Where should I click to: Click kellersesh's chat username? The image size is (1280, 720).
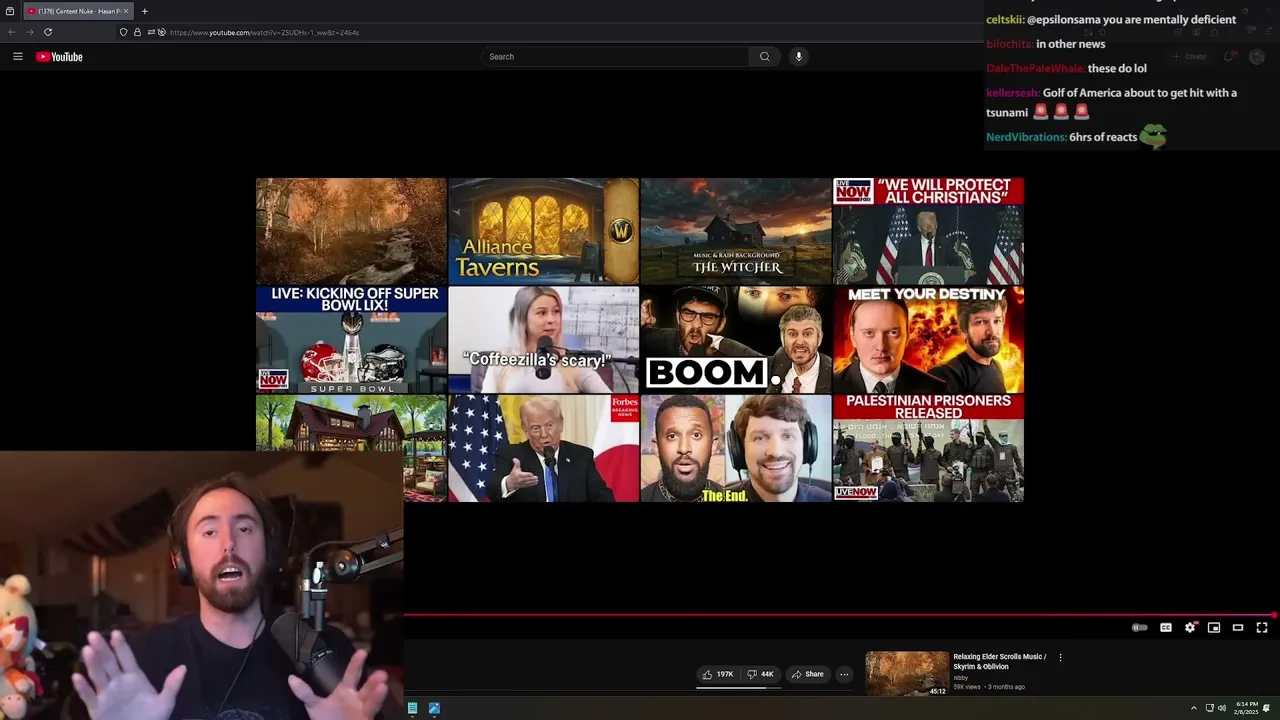coord(1012,93)
